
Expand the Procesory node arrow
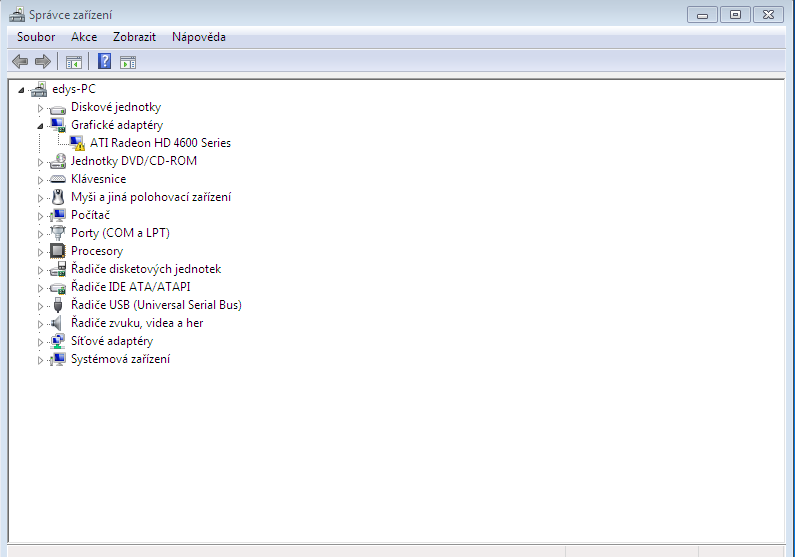pyautogui.click(x=40, y=252)
